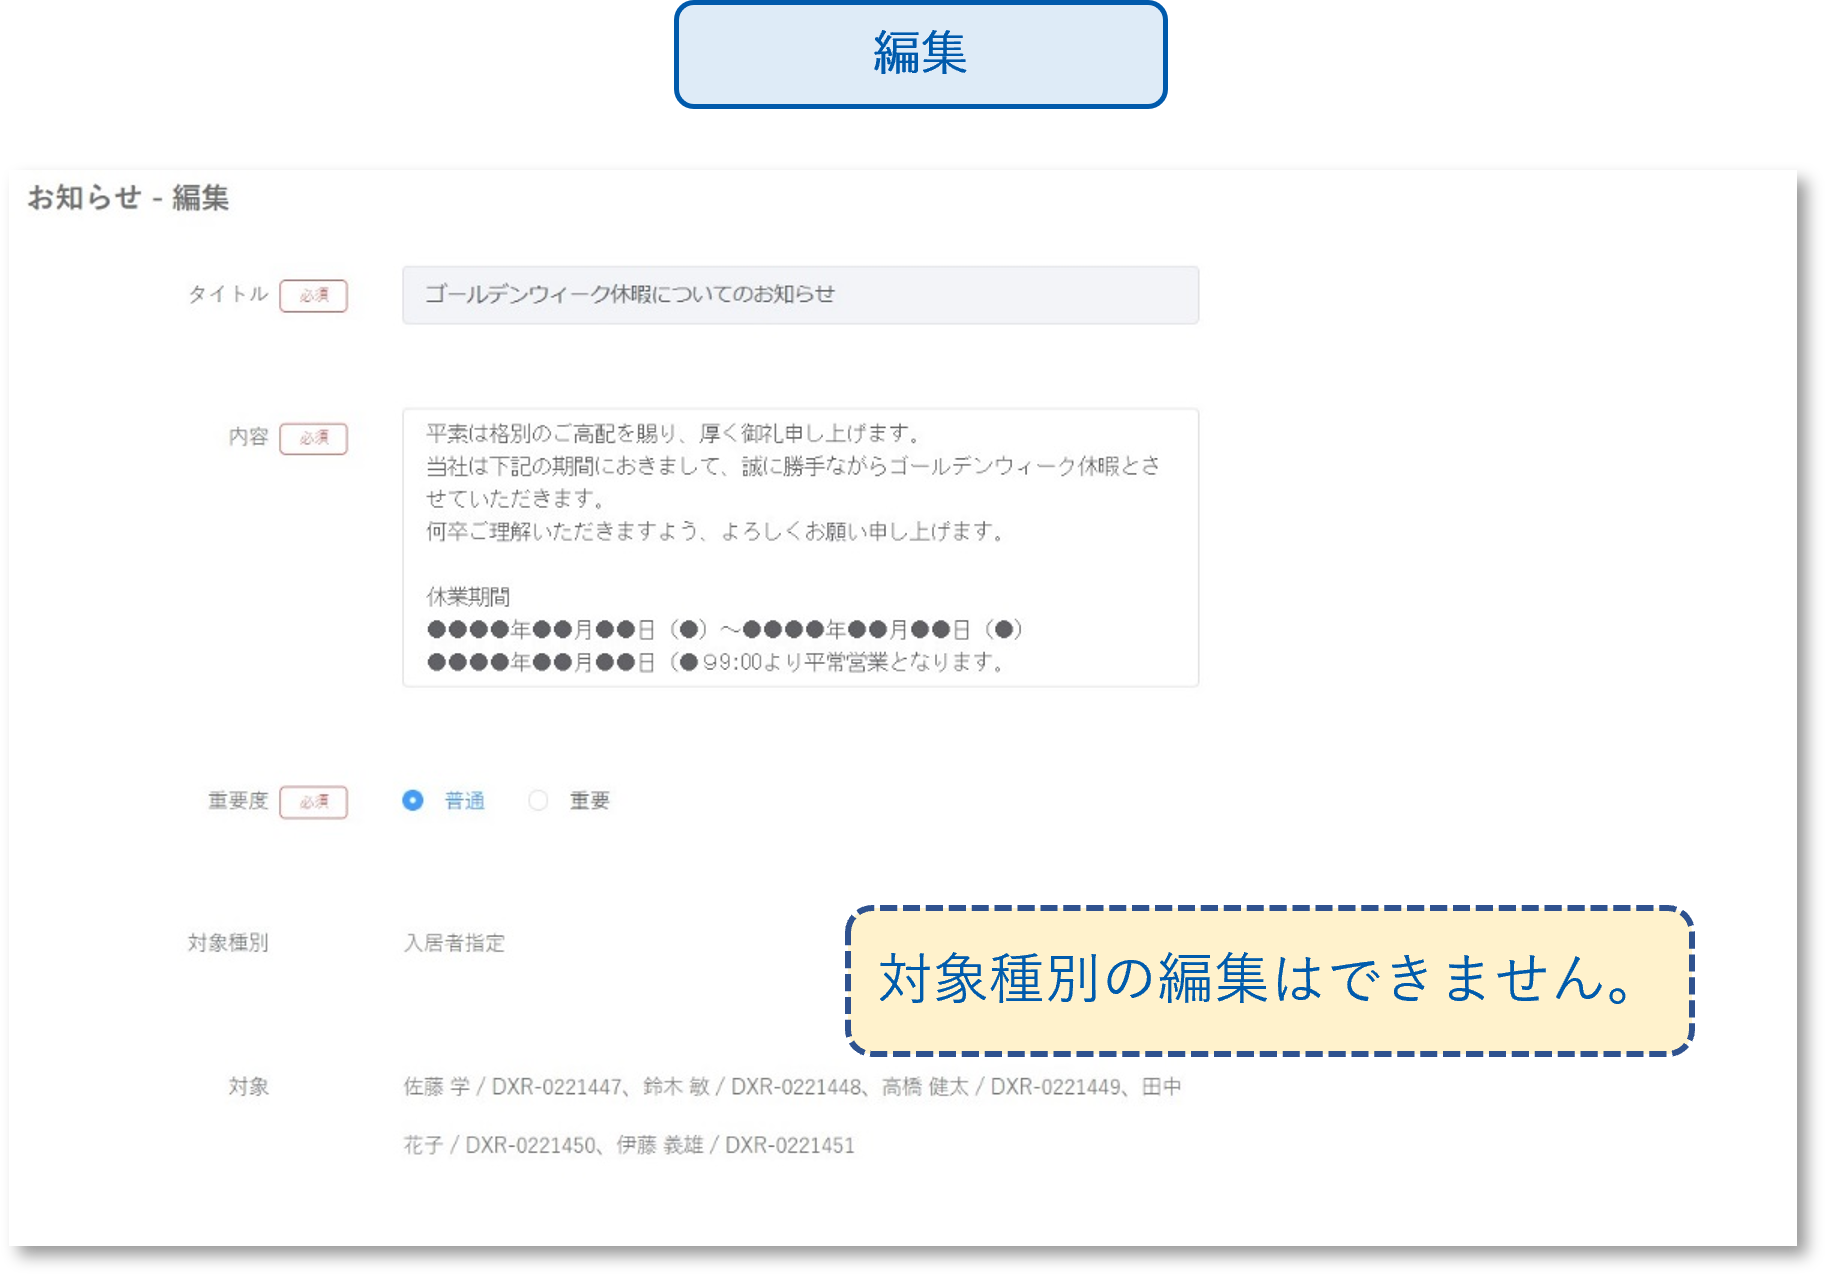The height and width of the screenshot is (1275, 1826).
Task: Click the 必須 badge next to 重要度
Action: [314, 801]
